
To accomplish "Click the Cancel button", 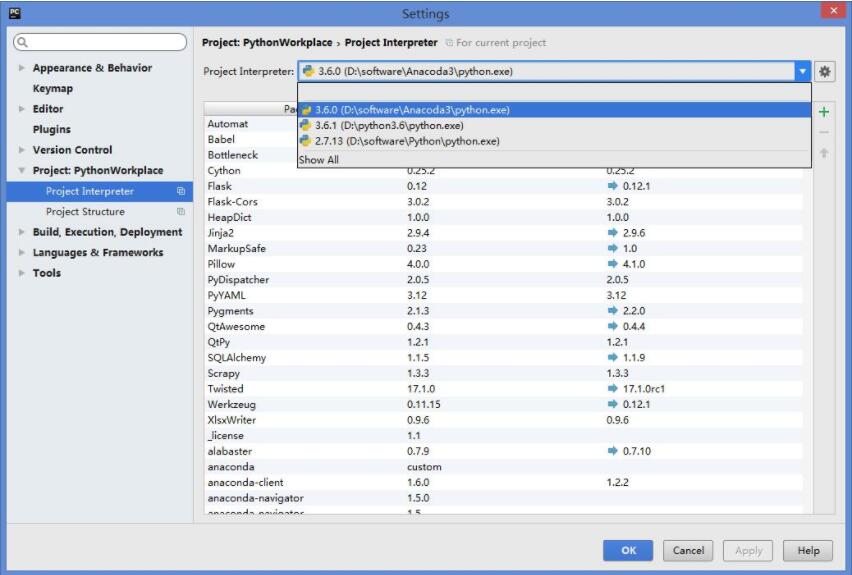I will (688, 551).
